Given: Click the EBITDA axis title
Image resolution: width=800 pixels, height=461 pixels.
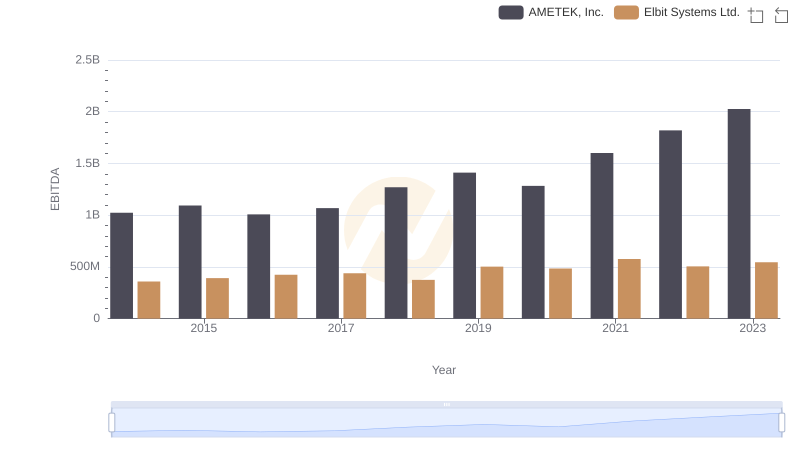Looking at the screenshot, I should point(55,189).
